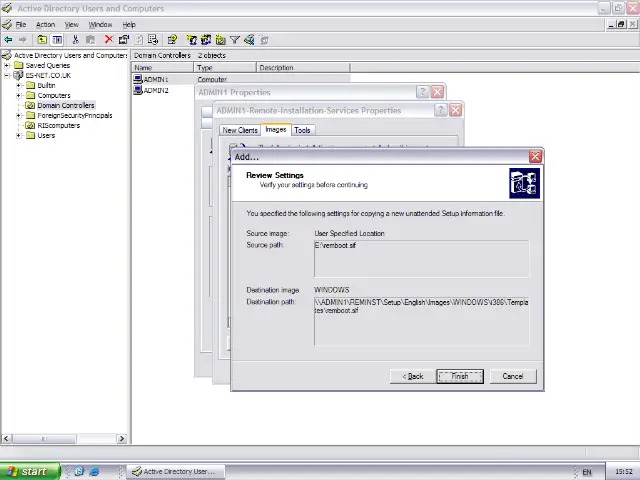Click the Help toolbar icon
The width and height of the screenshot is (640, 480).
pyautogui.click(x=172, y=40)
